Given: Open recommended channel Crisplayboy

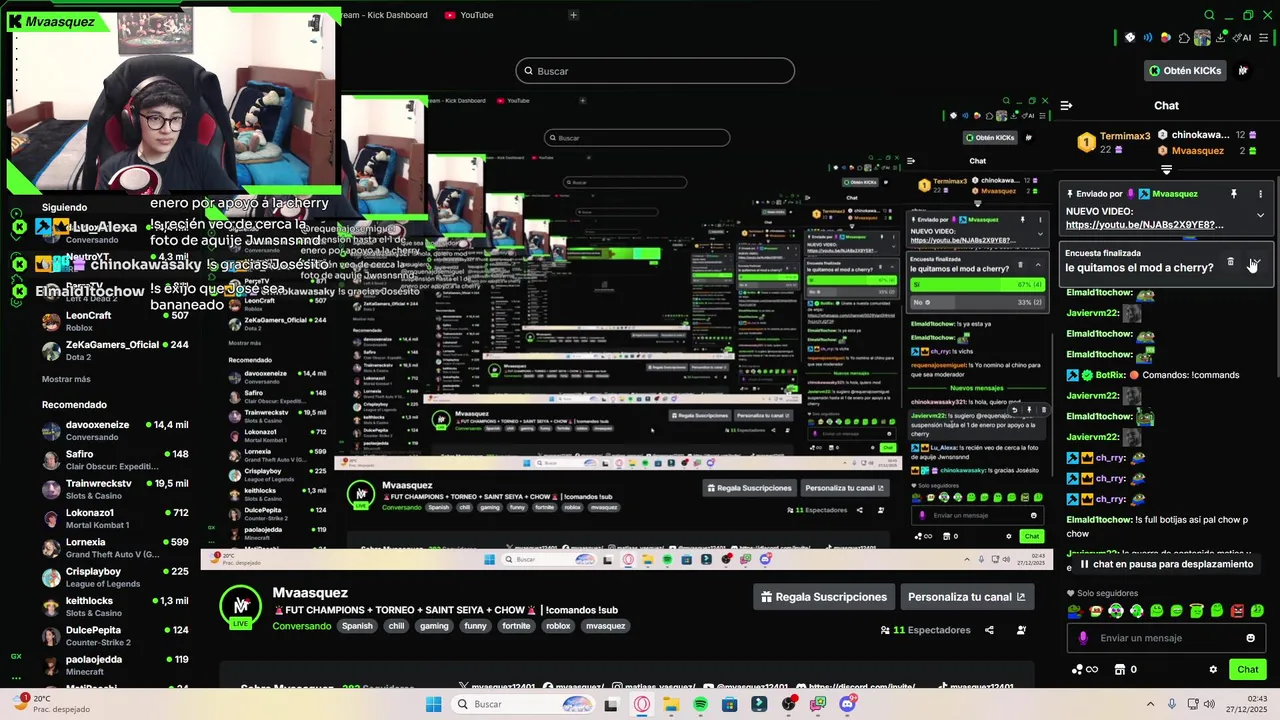Looking at the screenshot, I should [115, 577].
